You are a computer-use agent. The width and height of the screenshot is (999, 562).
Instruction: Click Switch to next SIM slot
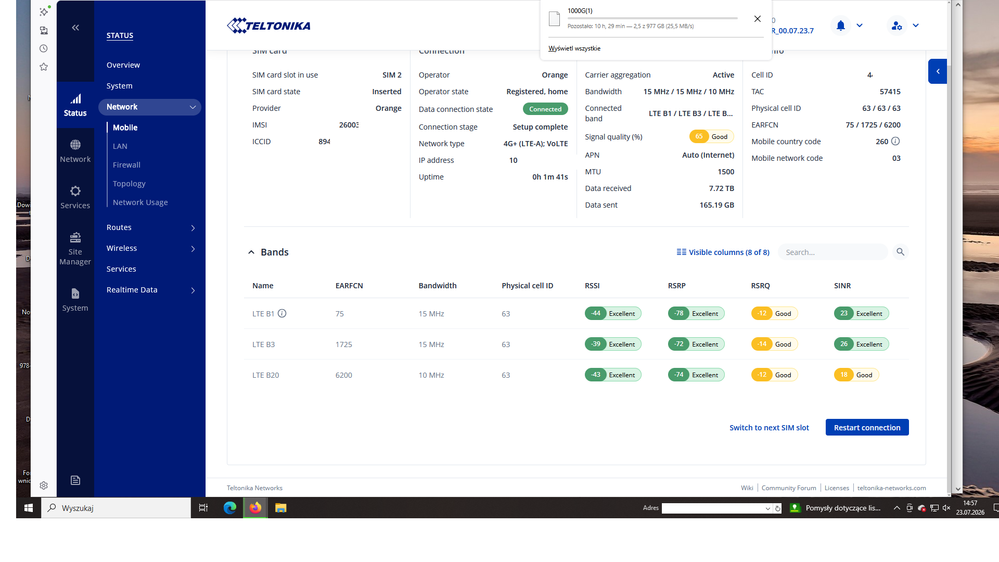769,428
